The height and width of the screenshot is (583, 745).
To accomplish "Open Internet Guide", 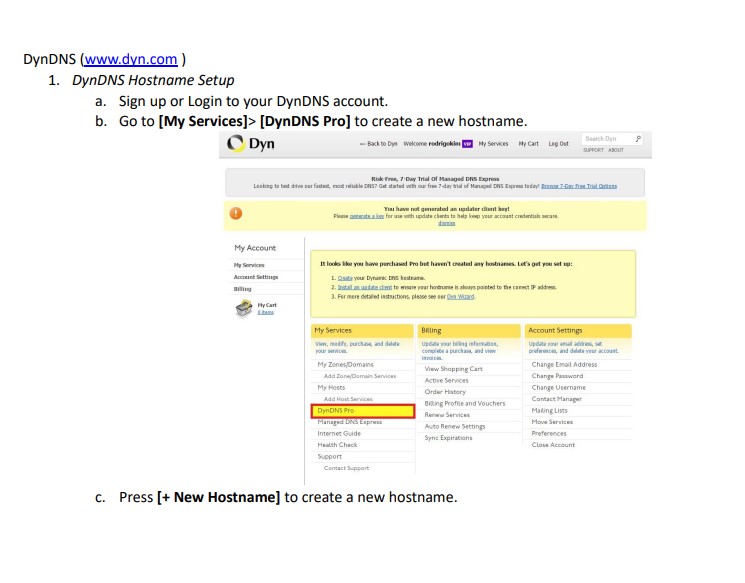I will (339, 433).
